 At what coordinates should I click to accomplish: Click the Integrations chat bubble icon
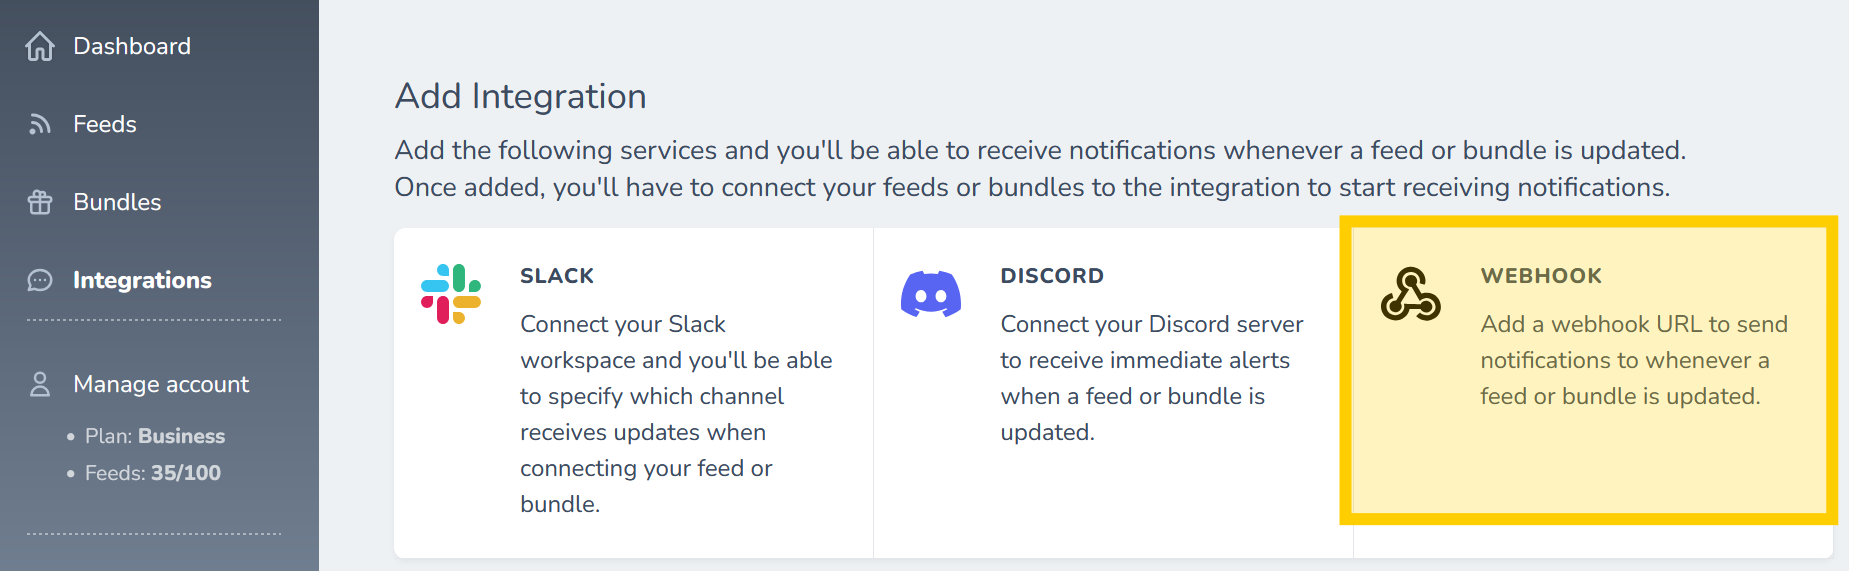pos(40,280)
